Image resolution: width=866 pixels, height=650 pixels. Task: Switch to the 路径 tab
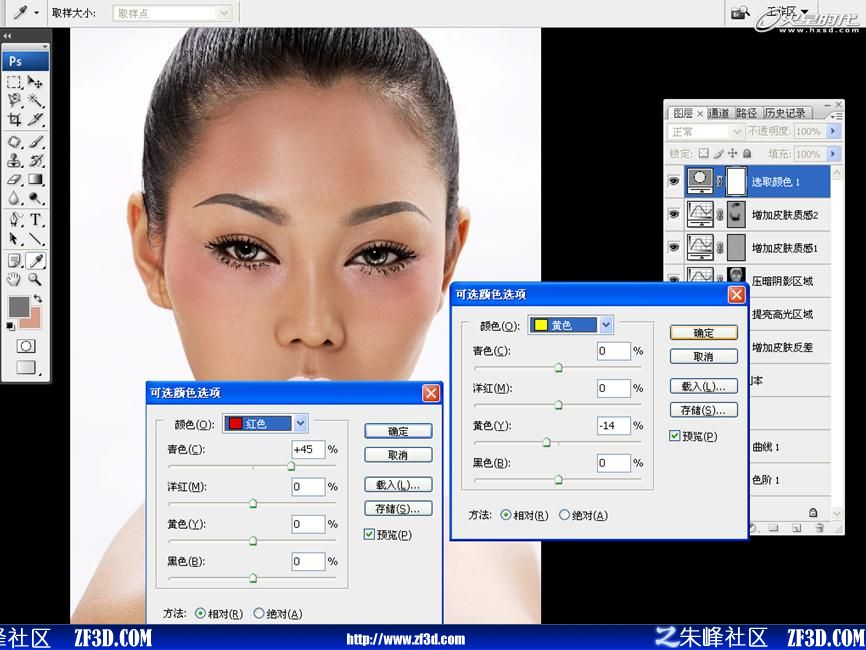coord(746,113)
